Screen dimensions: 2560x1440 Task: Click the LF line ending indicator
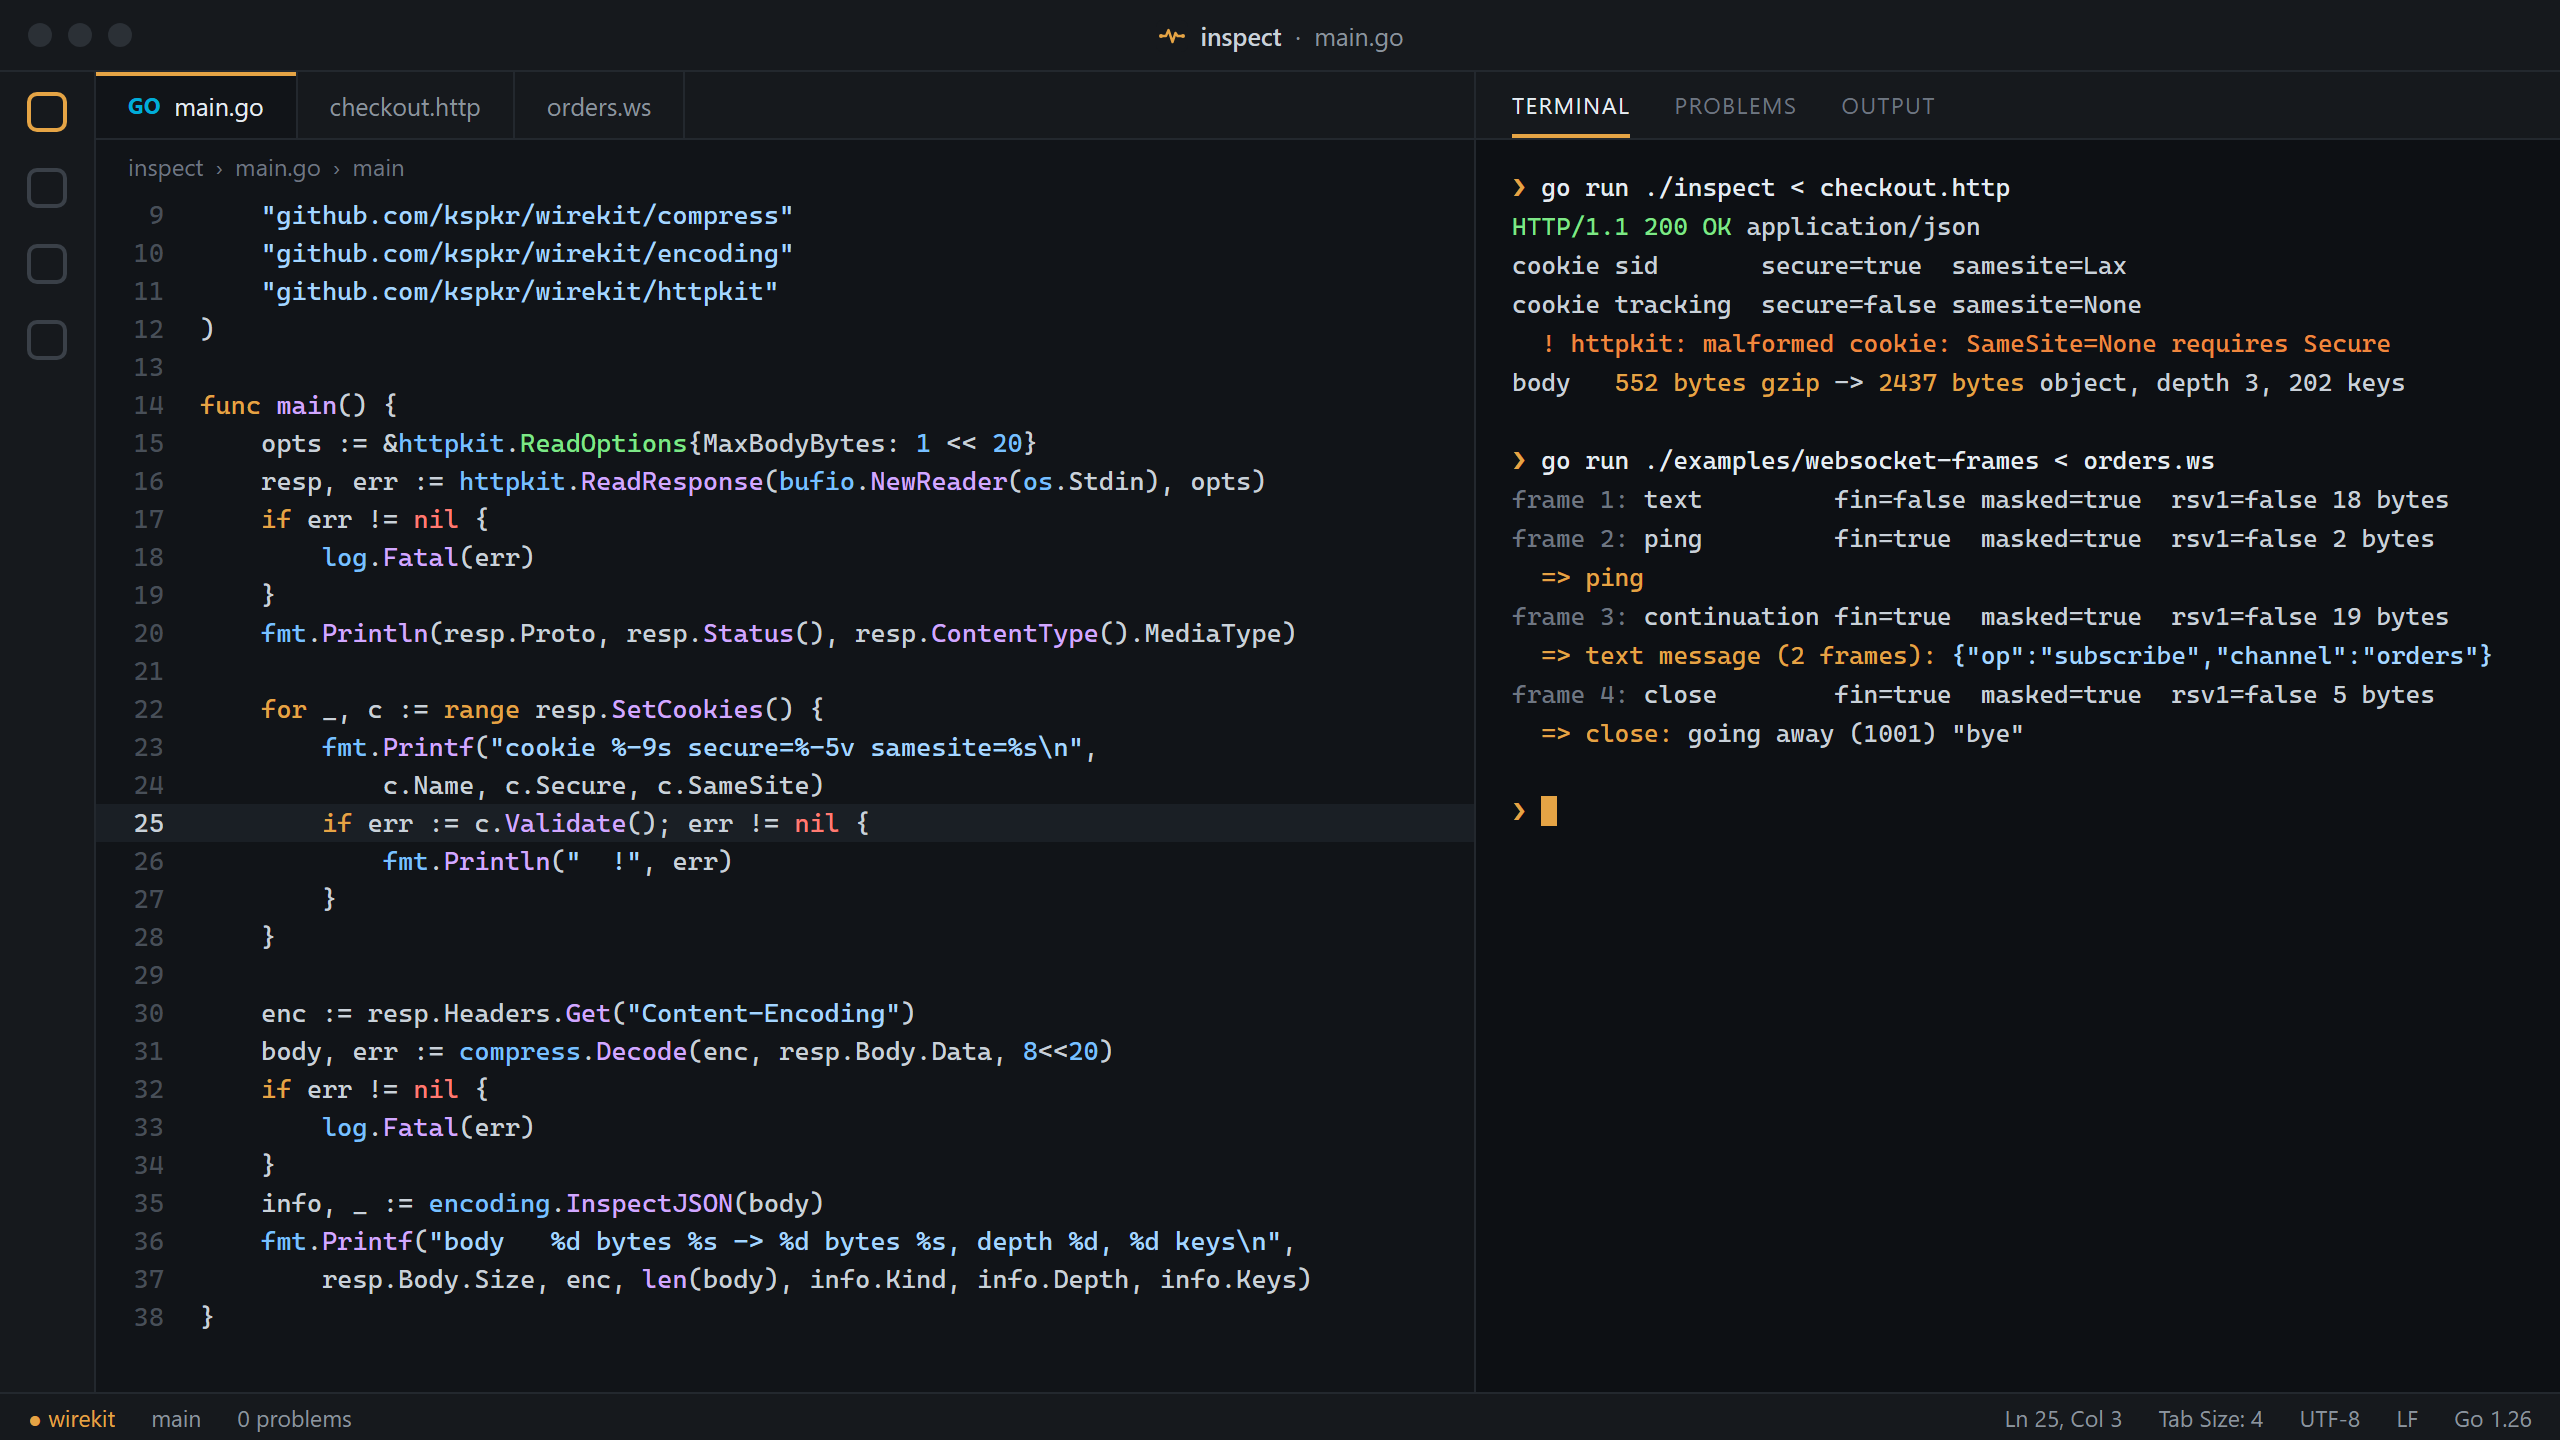2407,1419
